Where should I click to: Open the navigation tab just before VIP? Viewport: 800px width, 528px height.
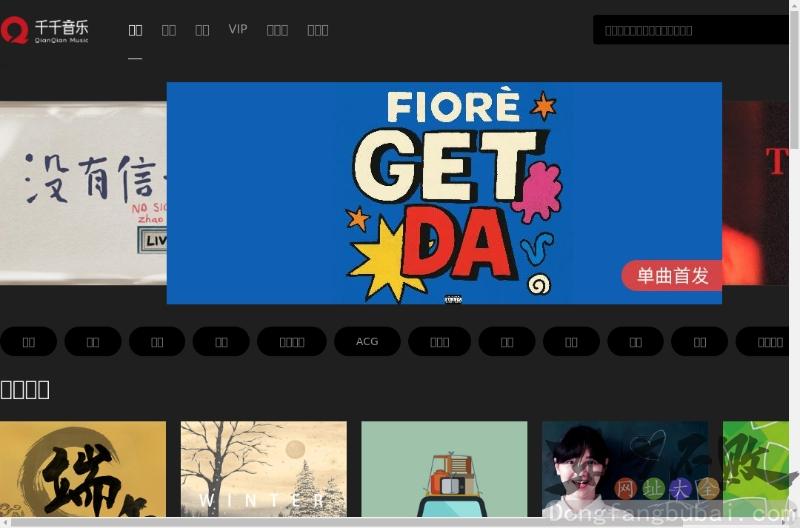point(202,30)
